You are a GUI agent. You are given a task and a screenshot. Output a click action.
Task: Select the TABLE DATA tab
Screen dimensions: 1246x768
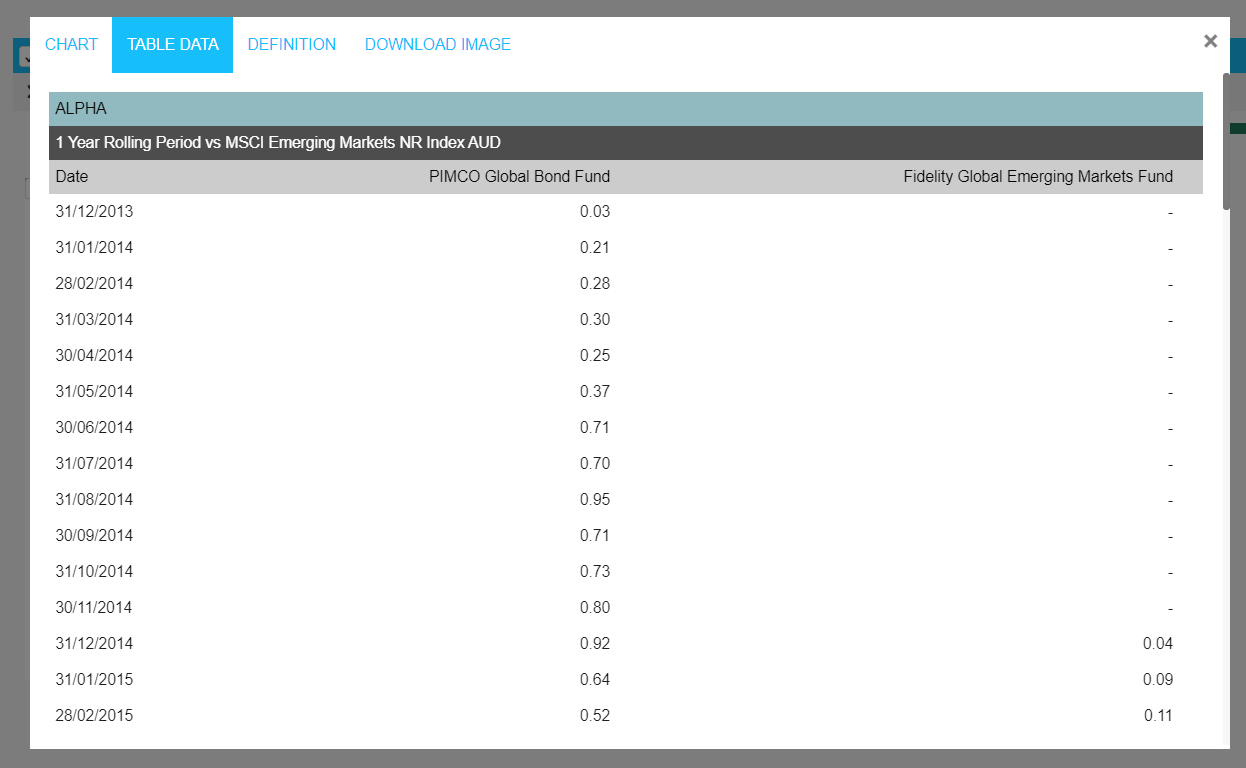[x=172, y=45]
